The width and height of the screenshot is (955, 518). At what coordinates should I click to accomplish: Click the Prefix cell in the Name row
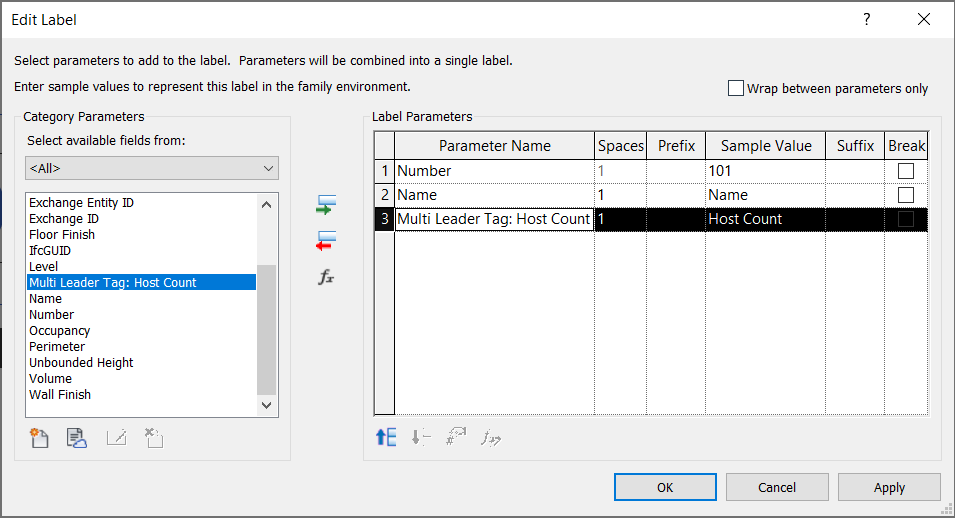676,195
